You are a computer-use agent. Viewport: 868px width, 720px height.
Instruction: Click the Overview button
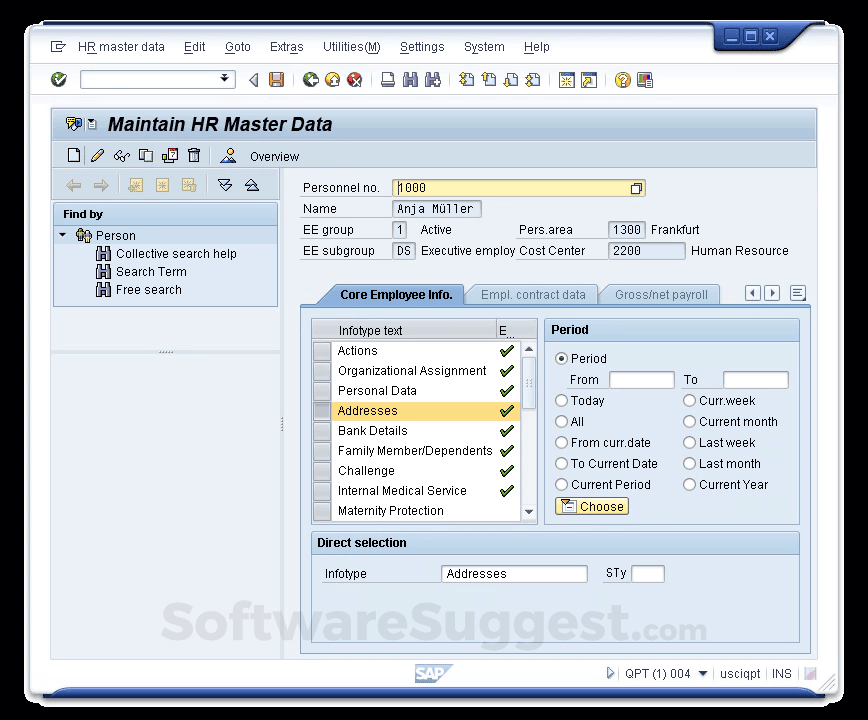click(273, 156)
